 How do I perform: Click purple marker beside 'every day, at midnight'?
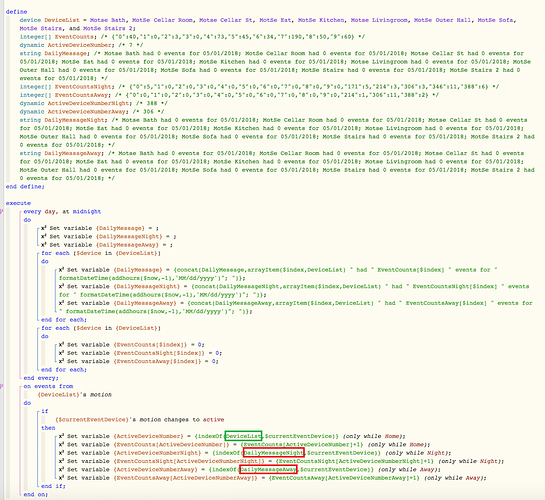[1, 211]
